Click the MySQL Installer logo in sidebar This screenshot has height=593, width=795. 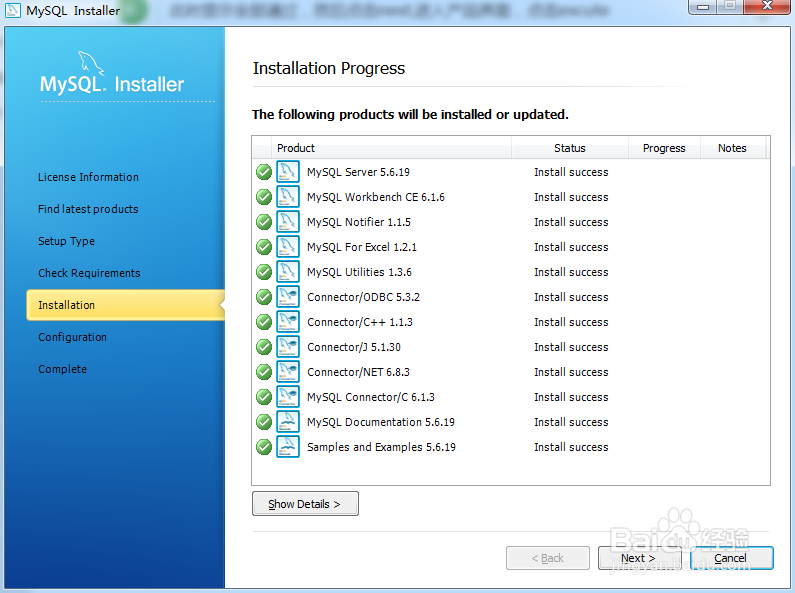coord(112,73)
